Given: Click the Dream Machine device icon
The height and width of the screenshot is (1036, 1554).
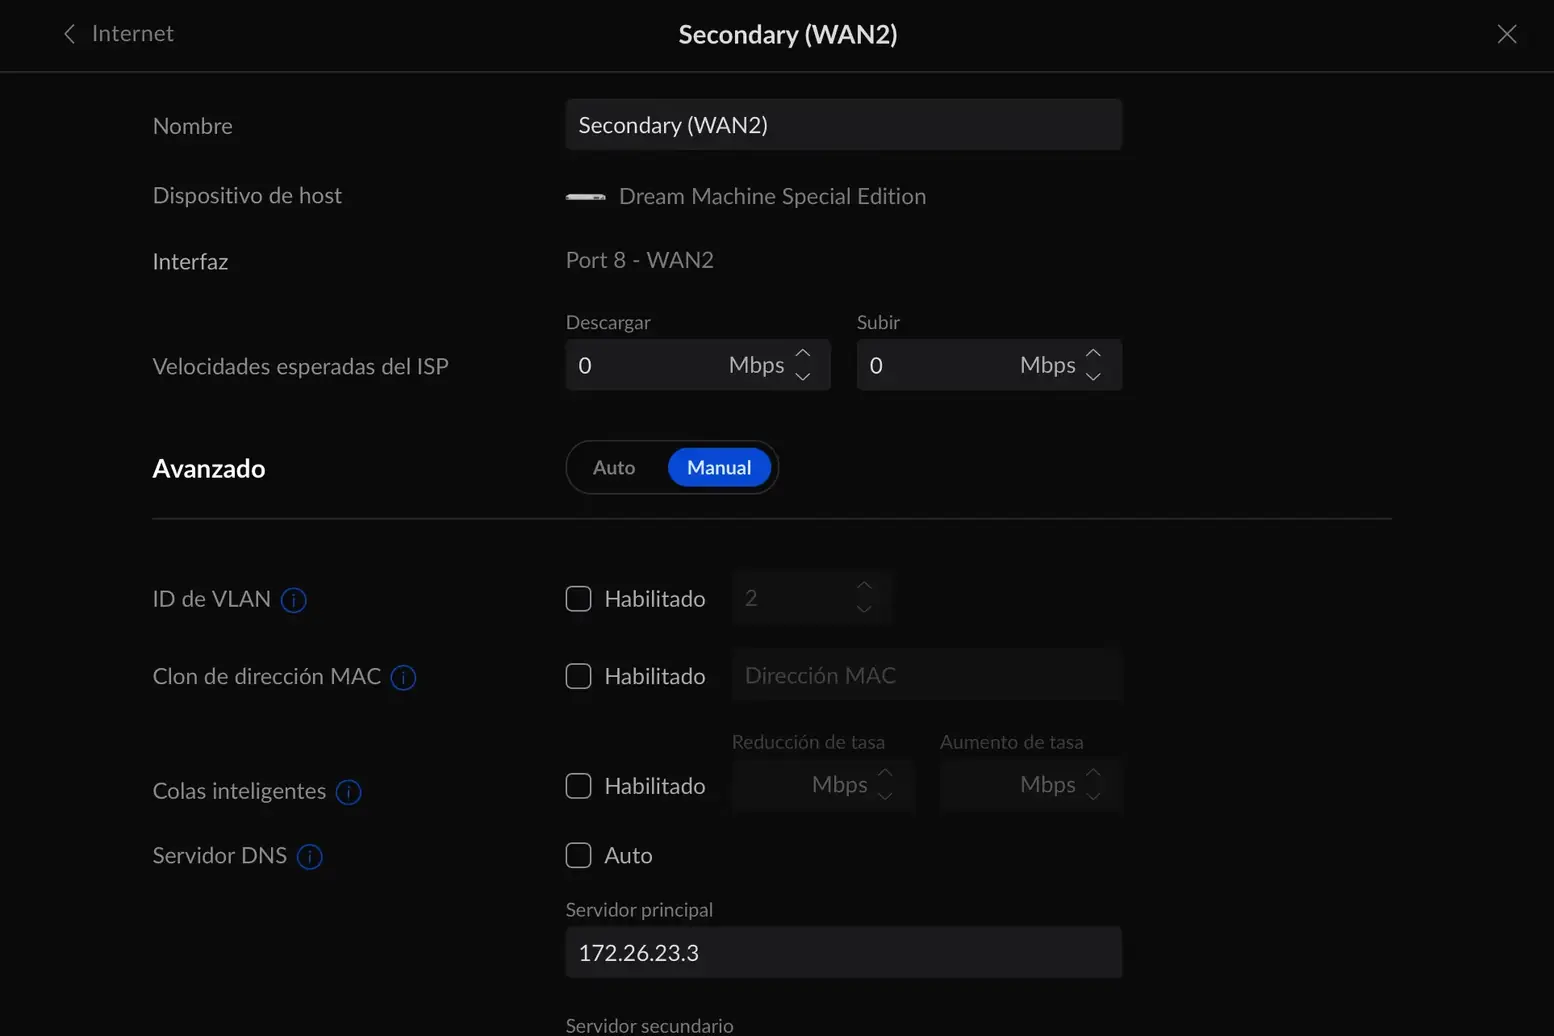Looking at the screenshot, I should 585,197.
